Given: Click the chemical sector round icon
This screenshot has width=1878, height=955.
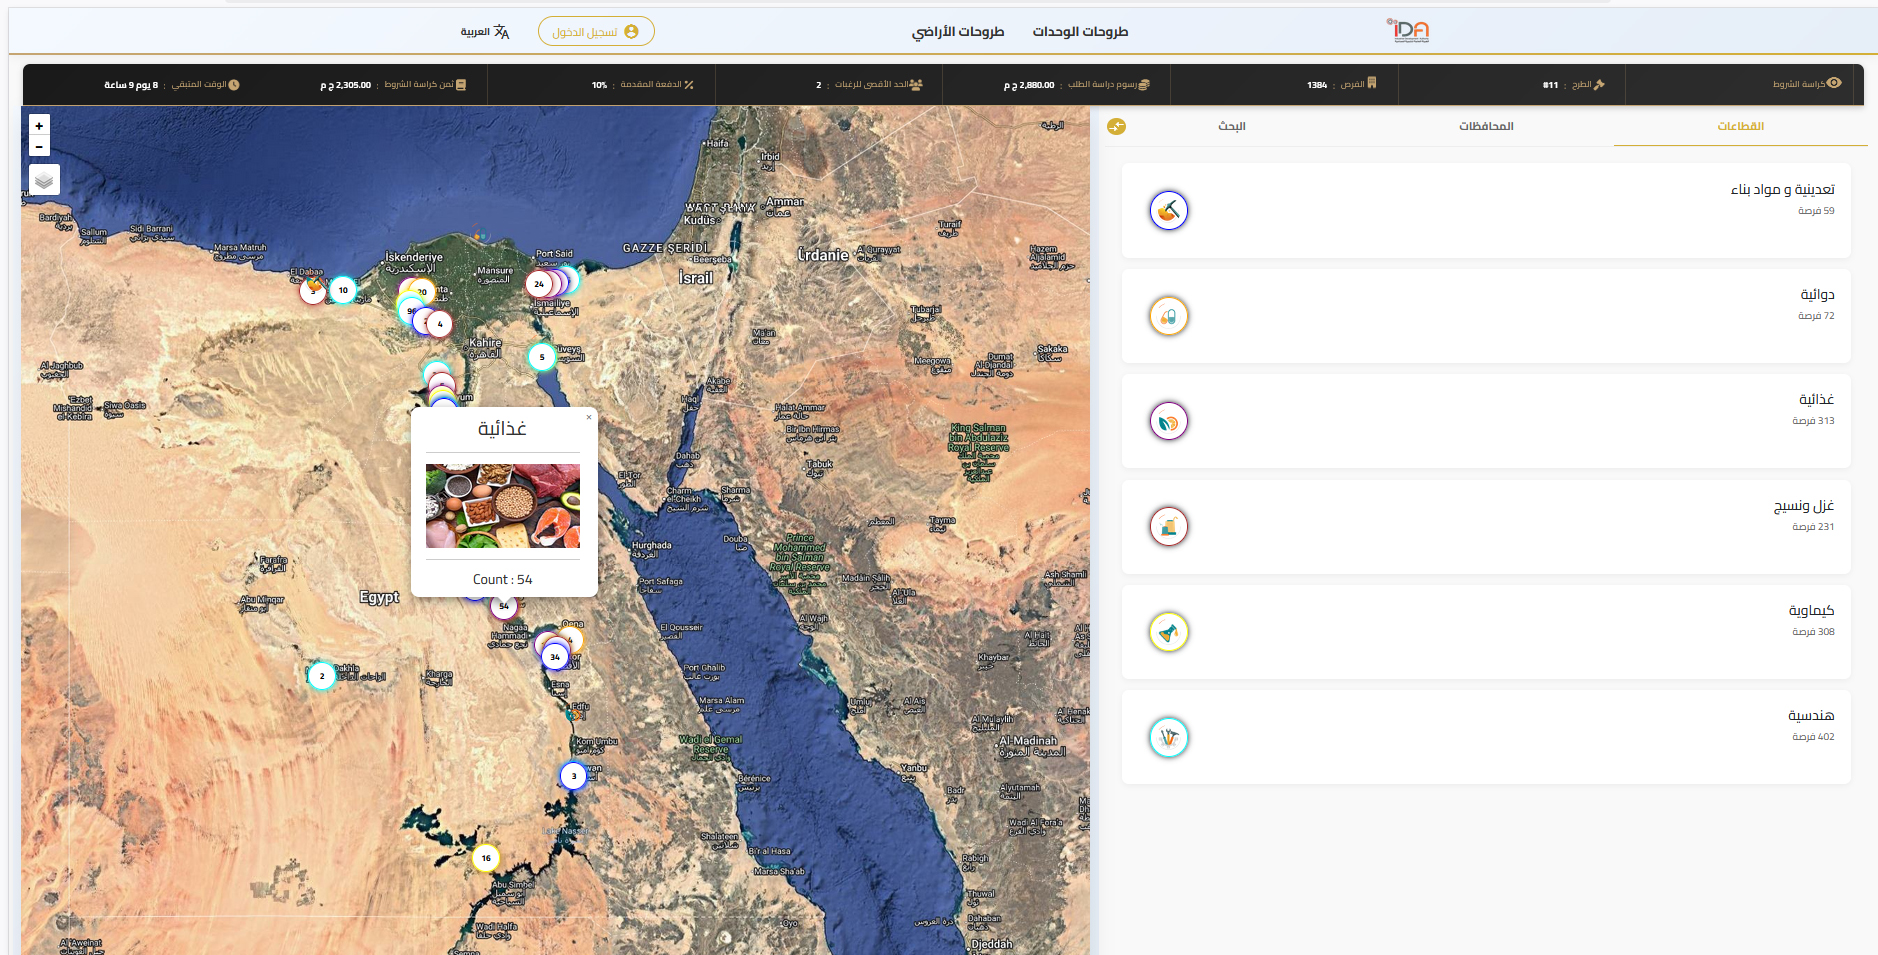Looking at the screenshot, I should pos(1169,632).
